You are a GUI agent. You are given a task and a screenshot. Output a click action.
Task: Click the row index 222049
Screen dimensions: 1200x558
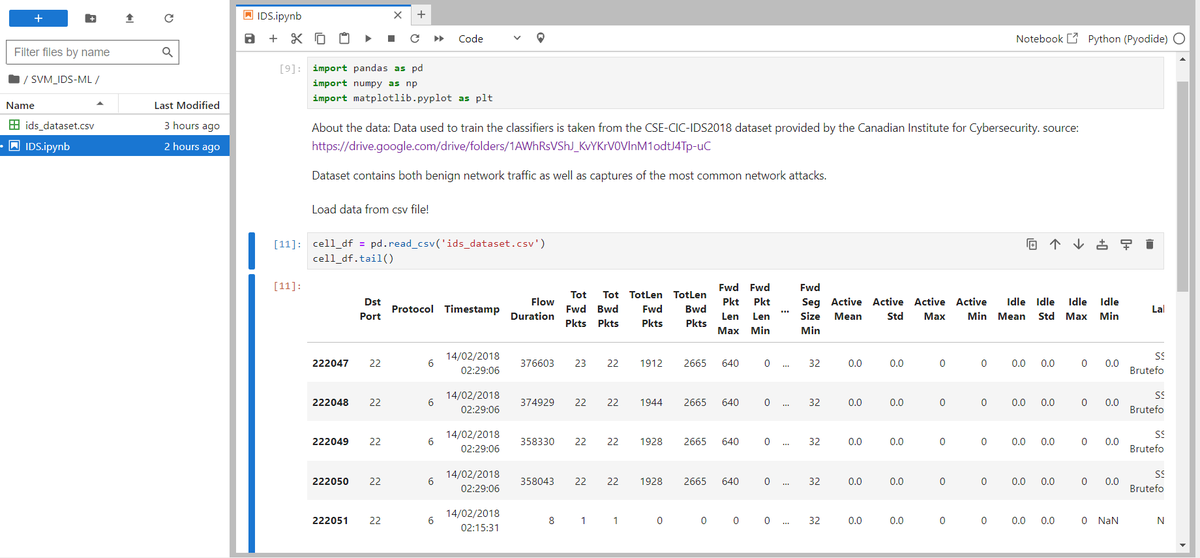pyautogui.click(x=330, y=441)
